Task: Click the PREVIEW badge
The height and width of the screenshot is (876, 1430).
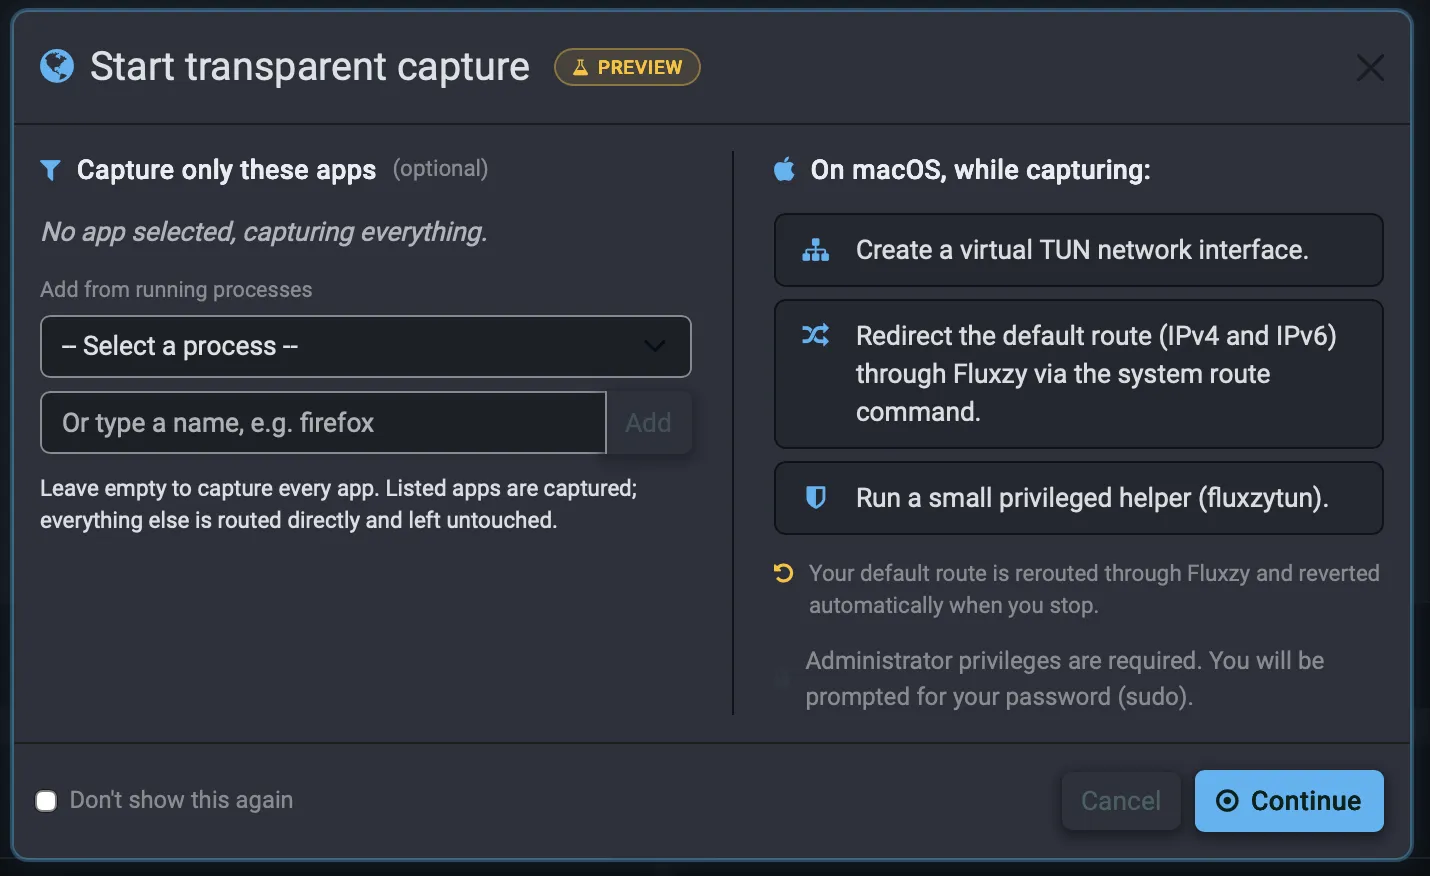Action: [x=627, y=67]
